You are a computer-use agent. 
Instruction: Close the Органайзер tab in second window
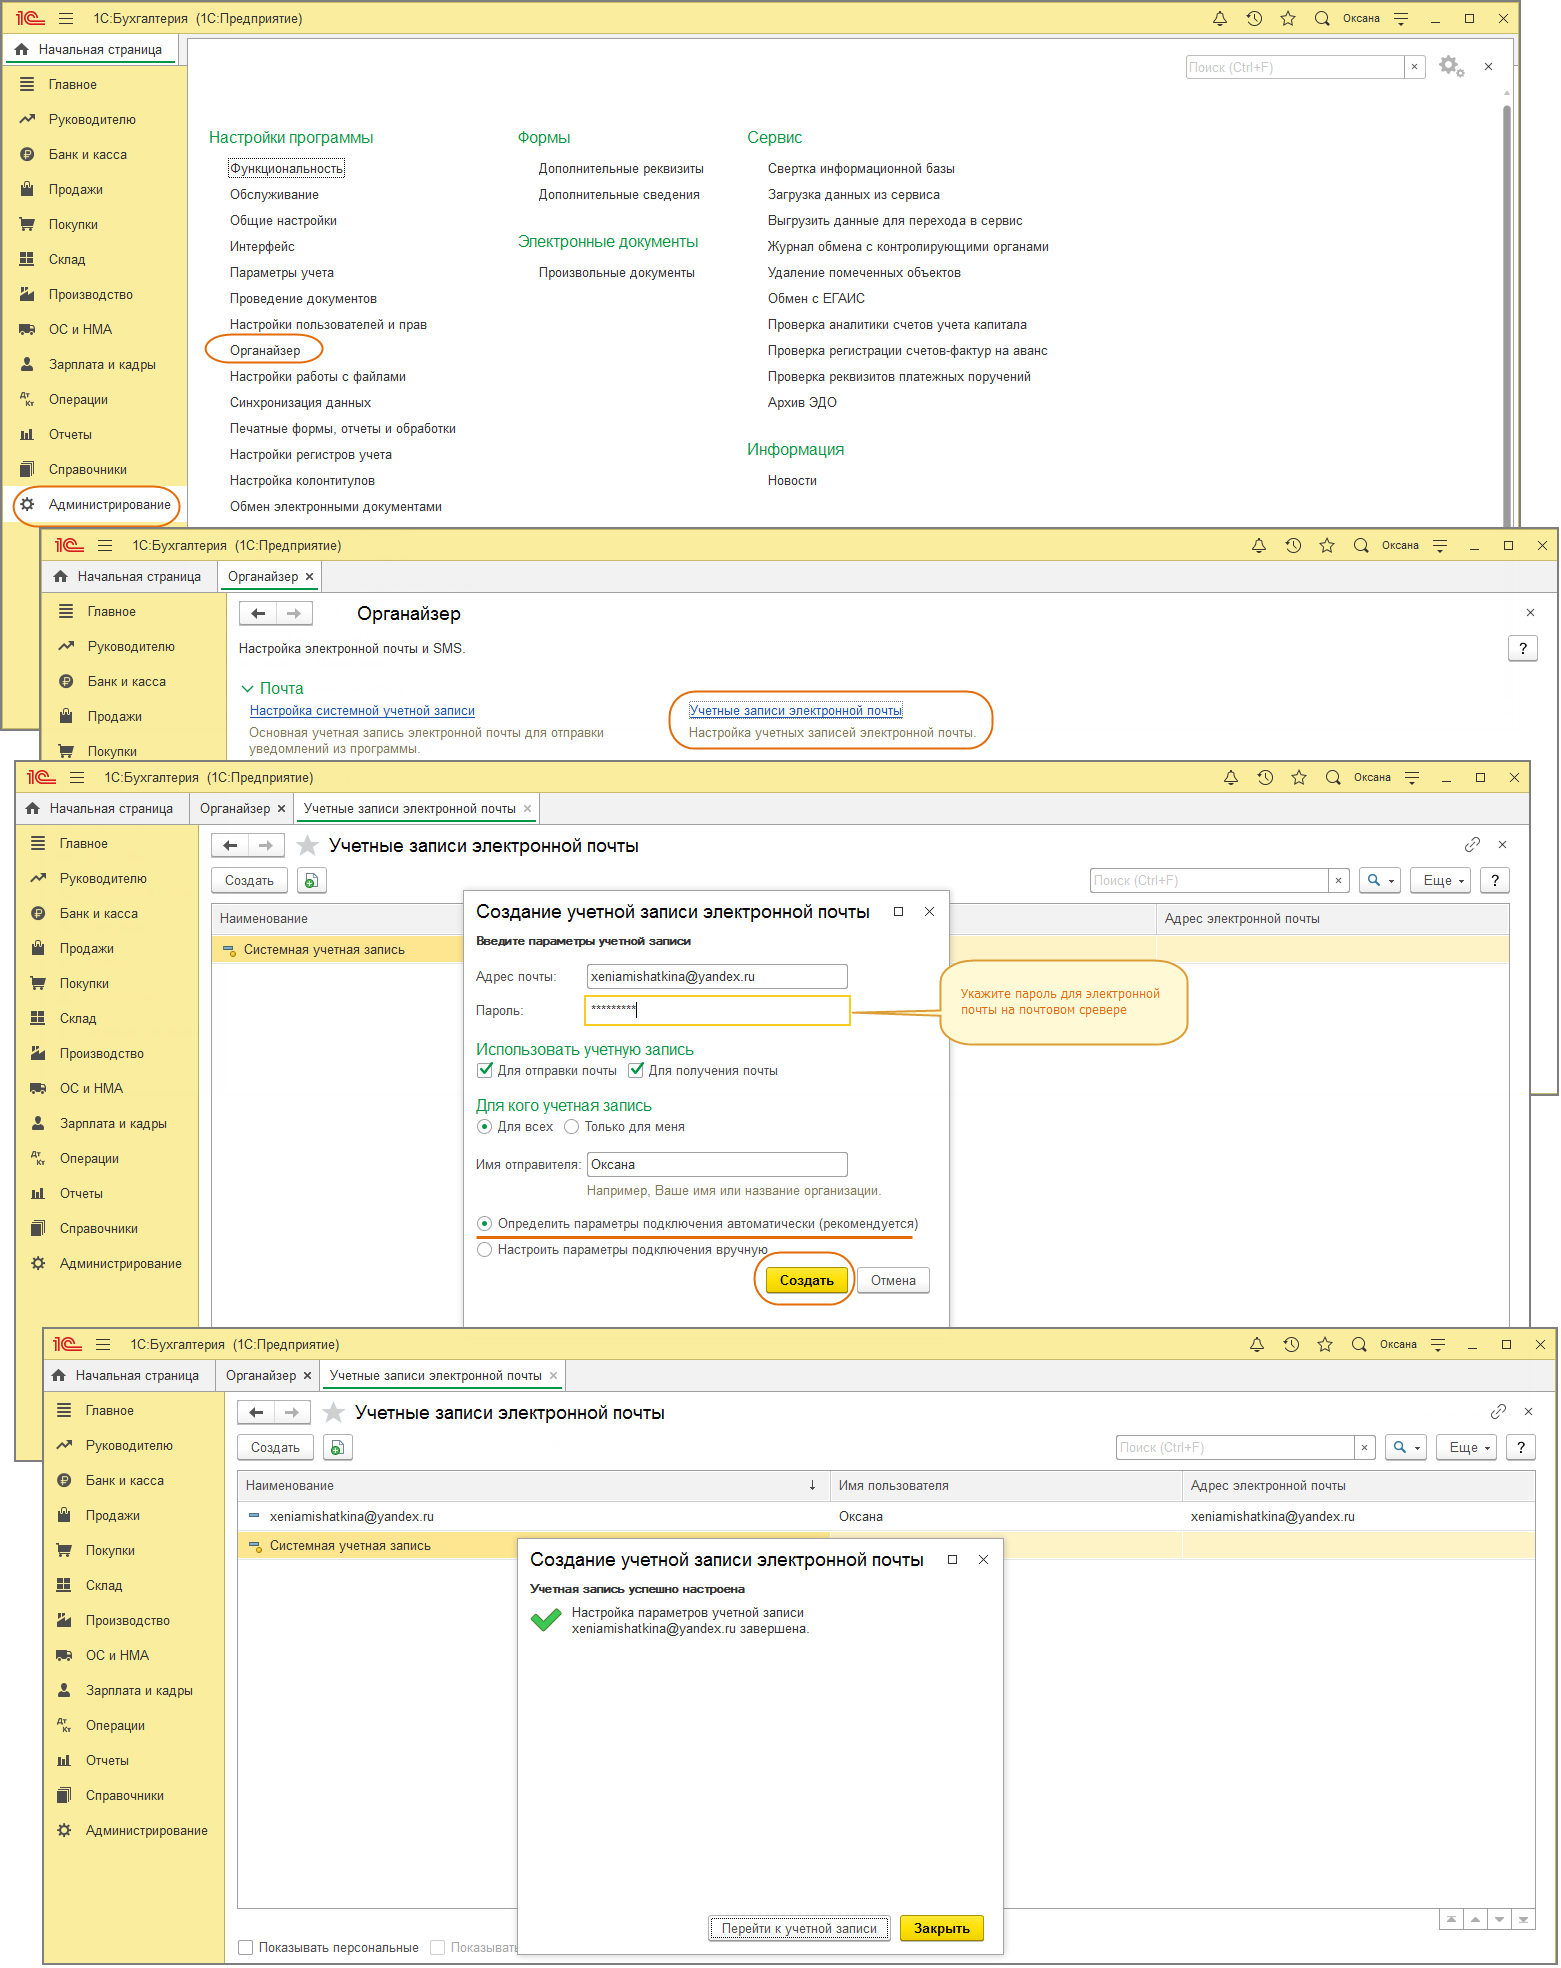(x=310, y=576)
